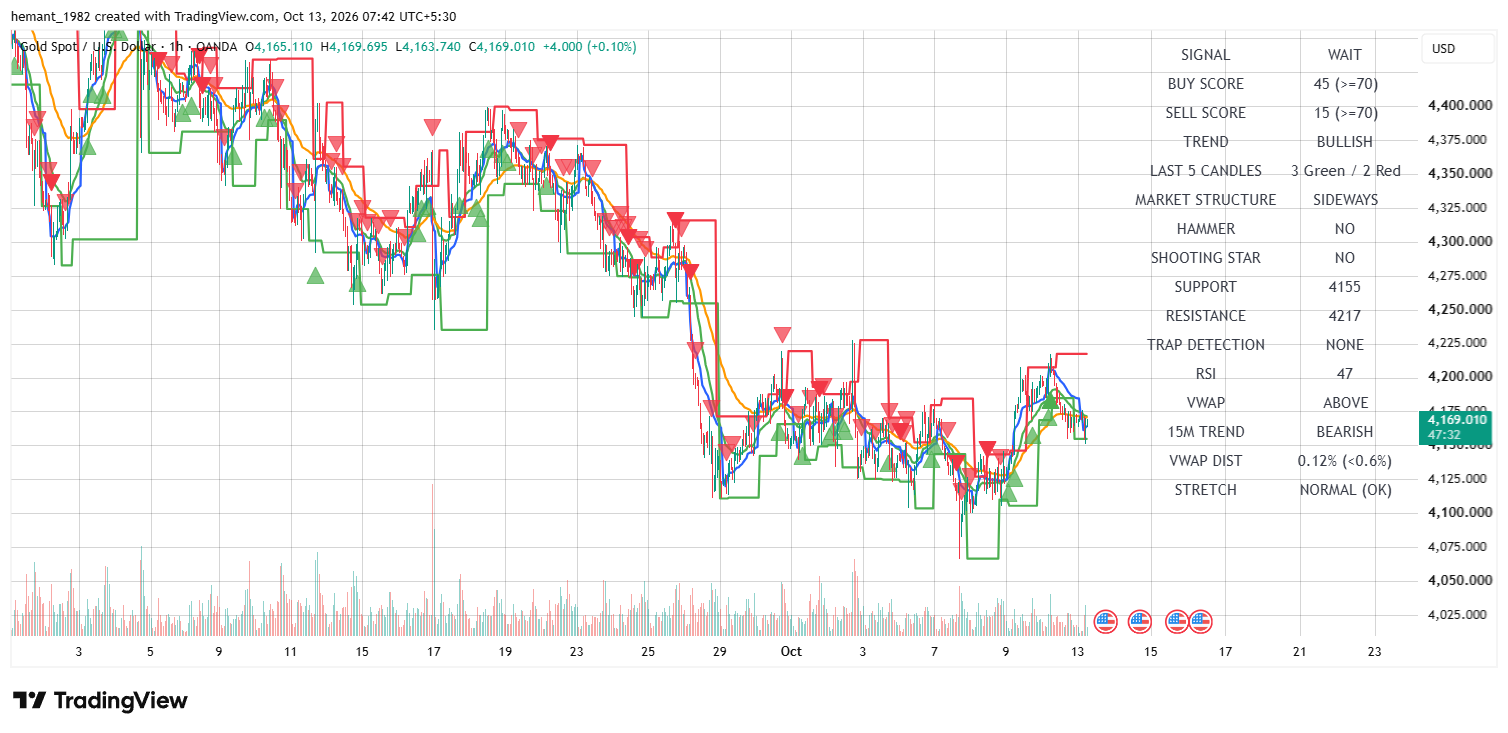Click the SIGNAL label in the table
This screenshot has height=733, width=1508.
point(1205,55)
